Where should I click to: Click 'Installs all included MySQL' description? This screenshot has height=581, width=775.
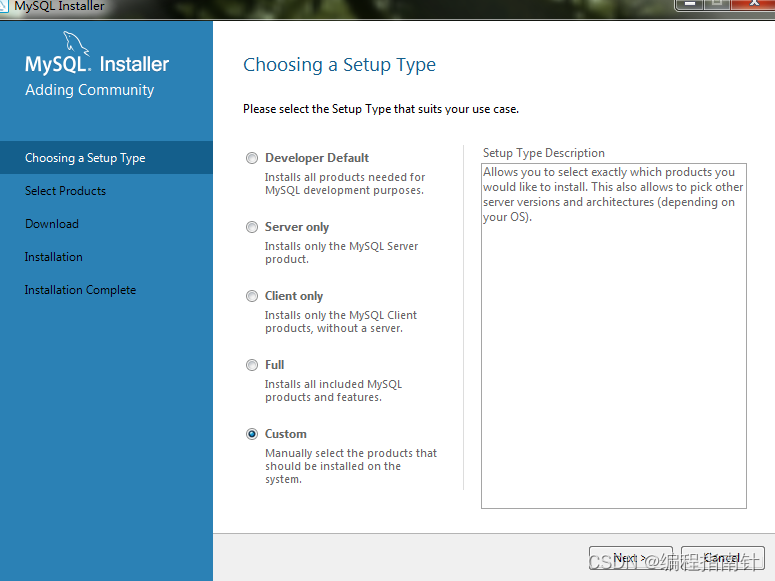[x=334, y=391]
